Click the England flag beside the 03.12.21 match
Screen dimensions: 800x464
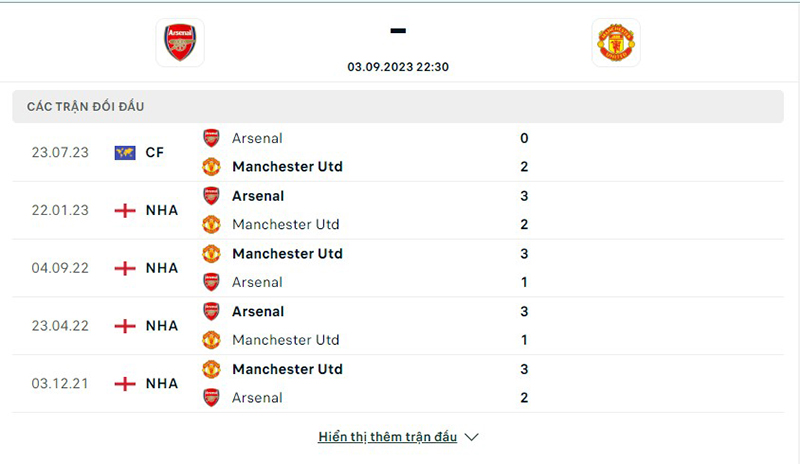pyautogui.click(x=125, y=383)
